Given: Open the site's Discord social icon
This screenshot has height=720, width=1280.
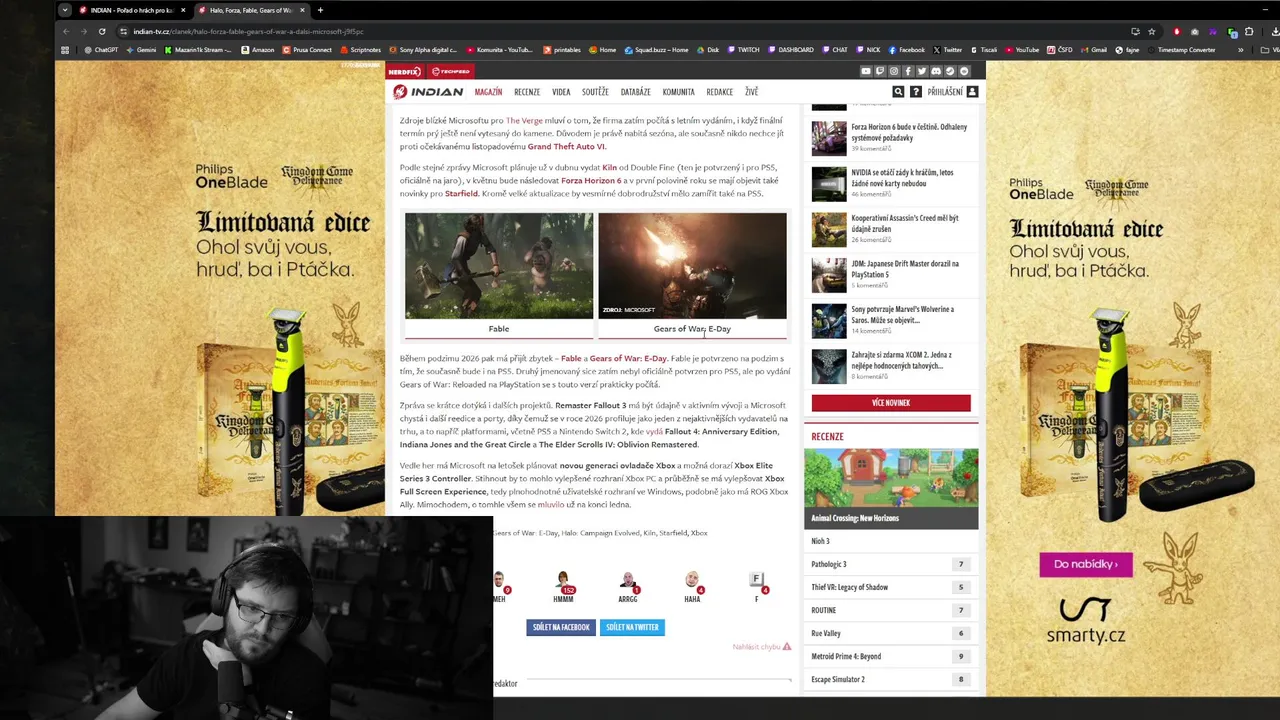Looking at the screenshot, I should [936, 71].
